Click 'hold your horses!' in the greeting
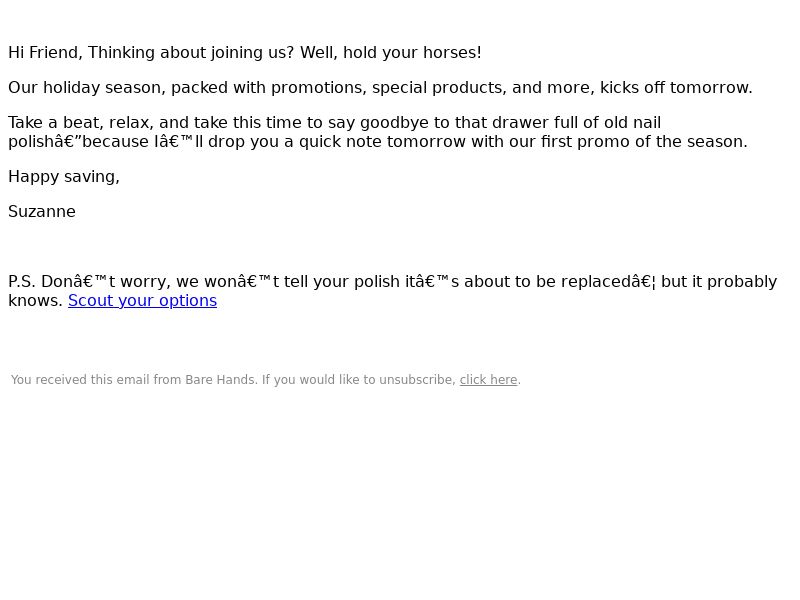800x600 pixels. [412, 53]
